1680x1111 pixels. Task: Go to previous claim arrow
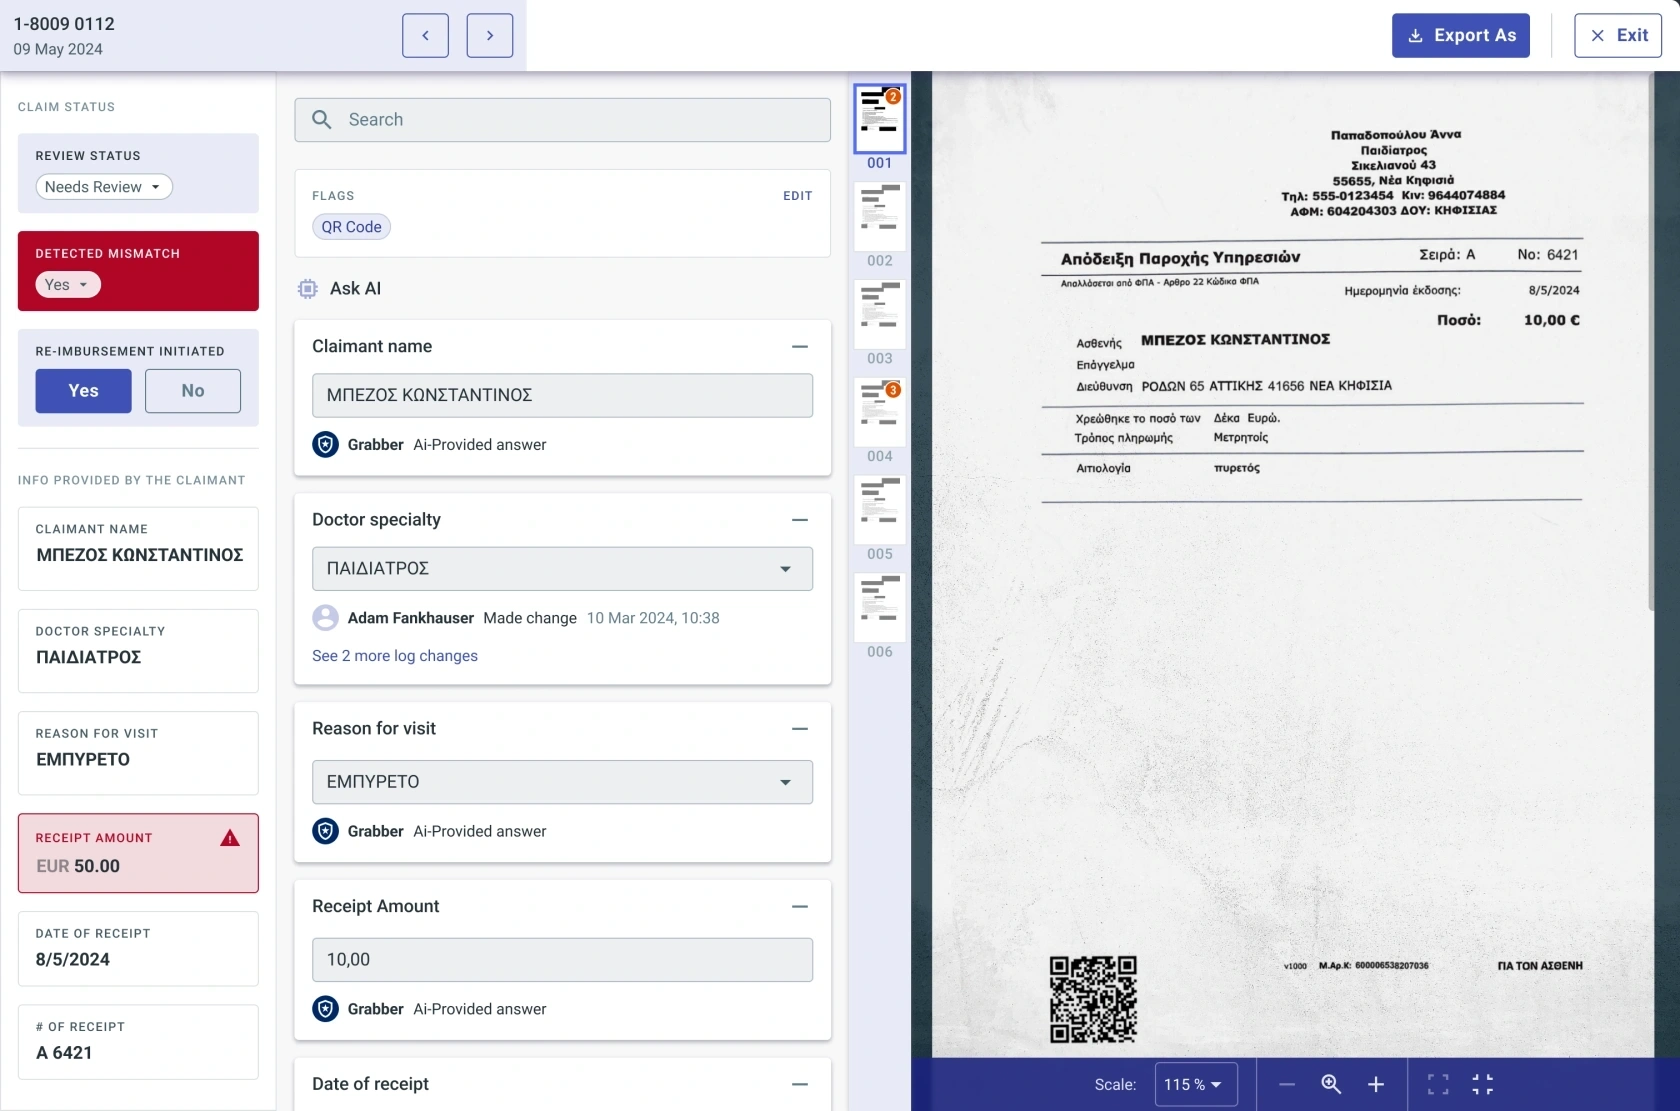425,36
